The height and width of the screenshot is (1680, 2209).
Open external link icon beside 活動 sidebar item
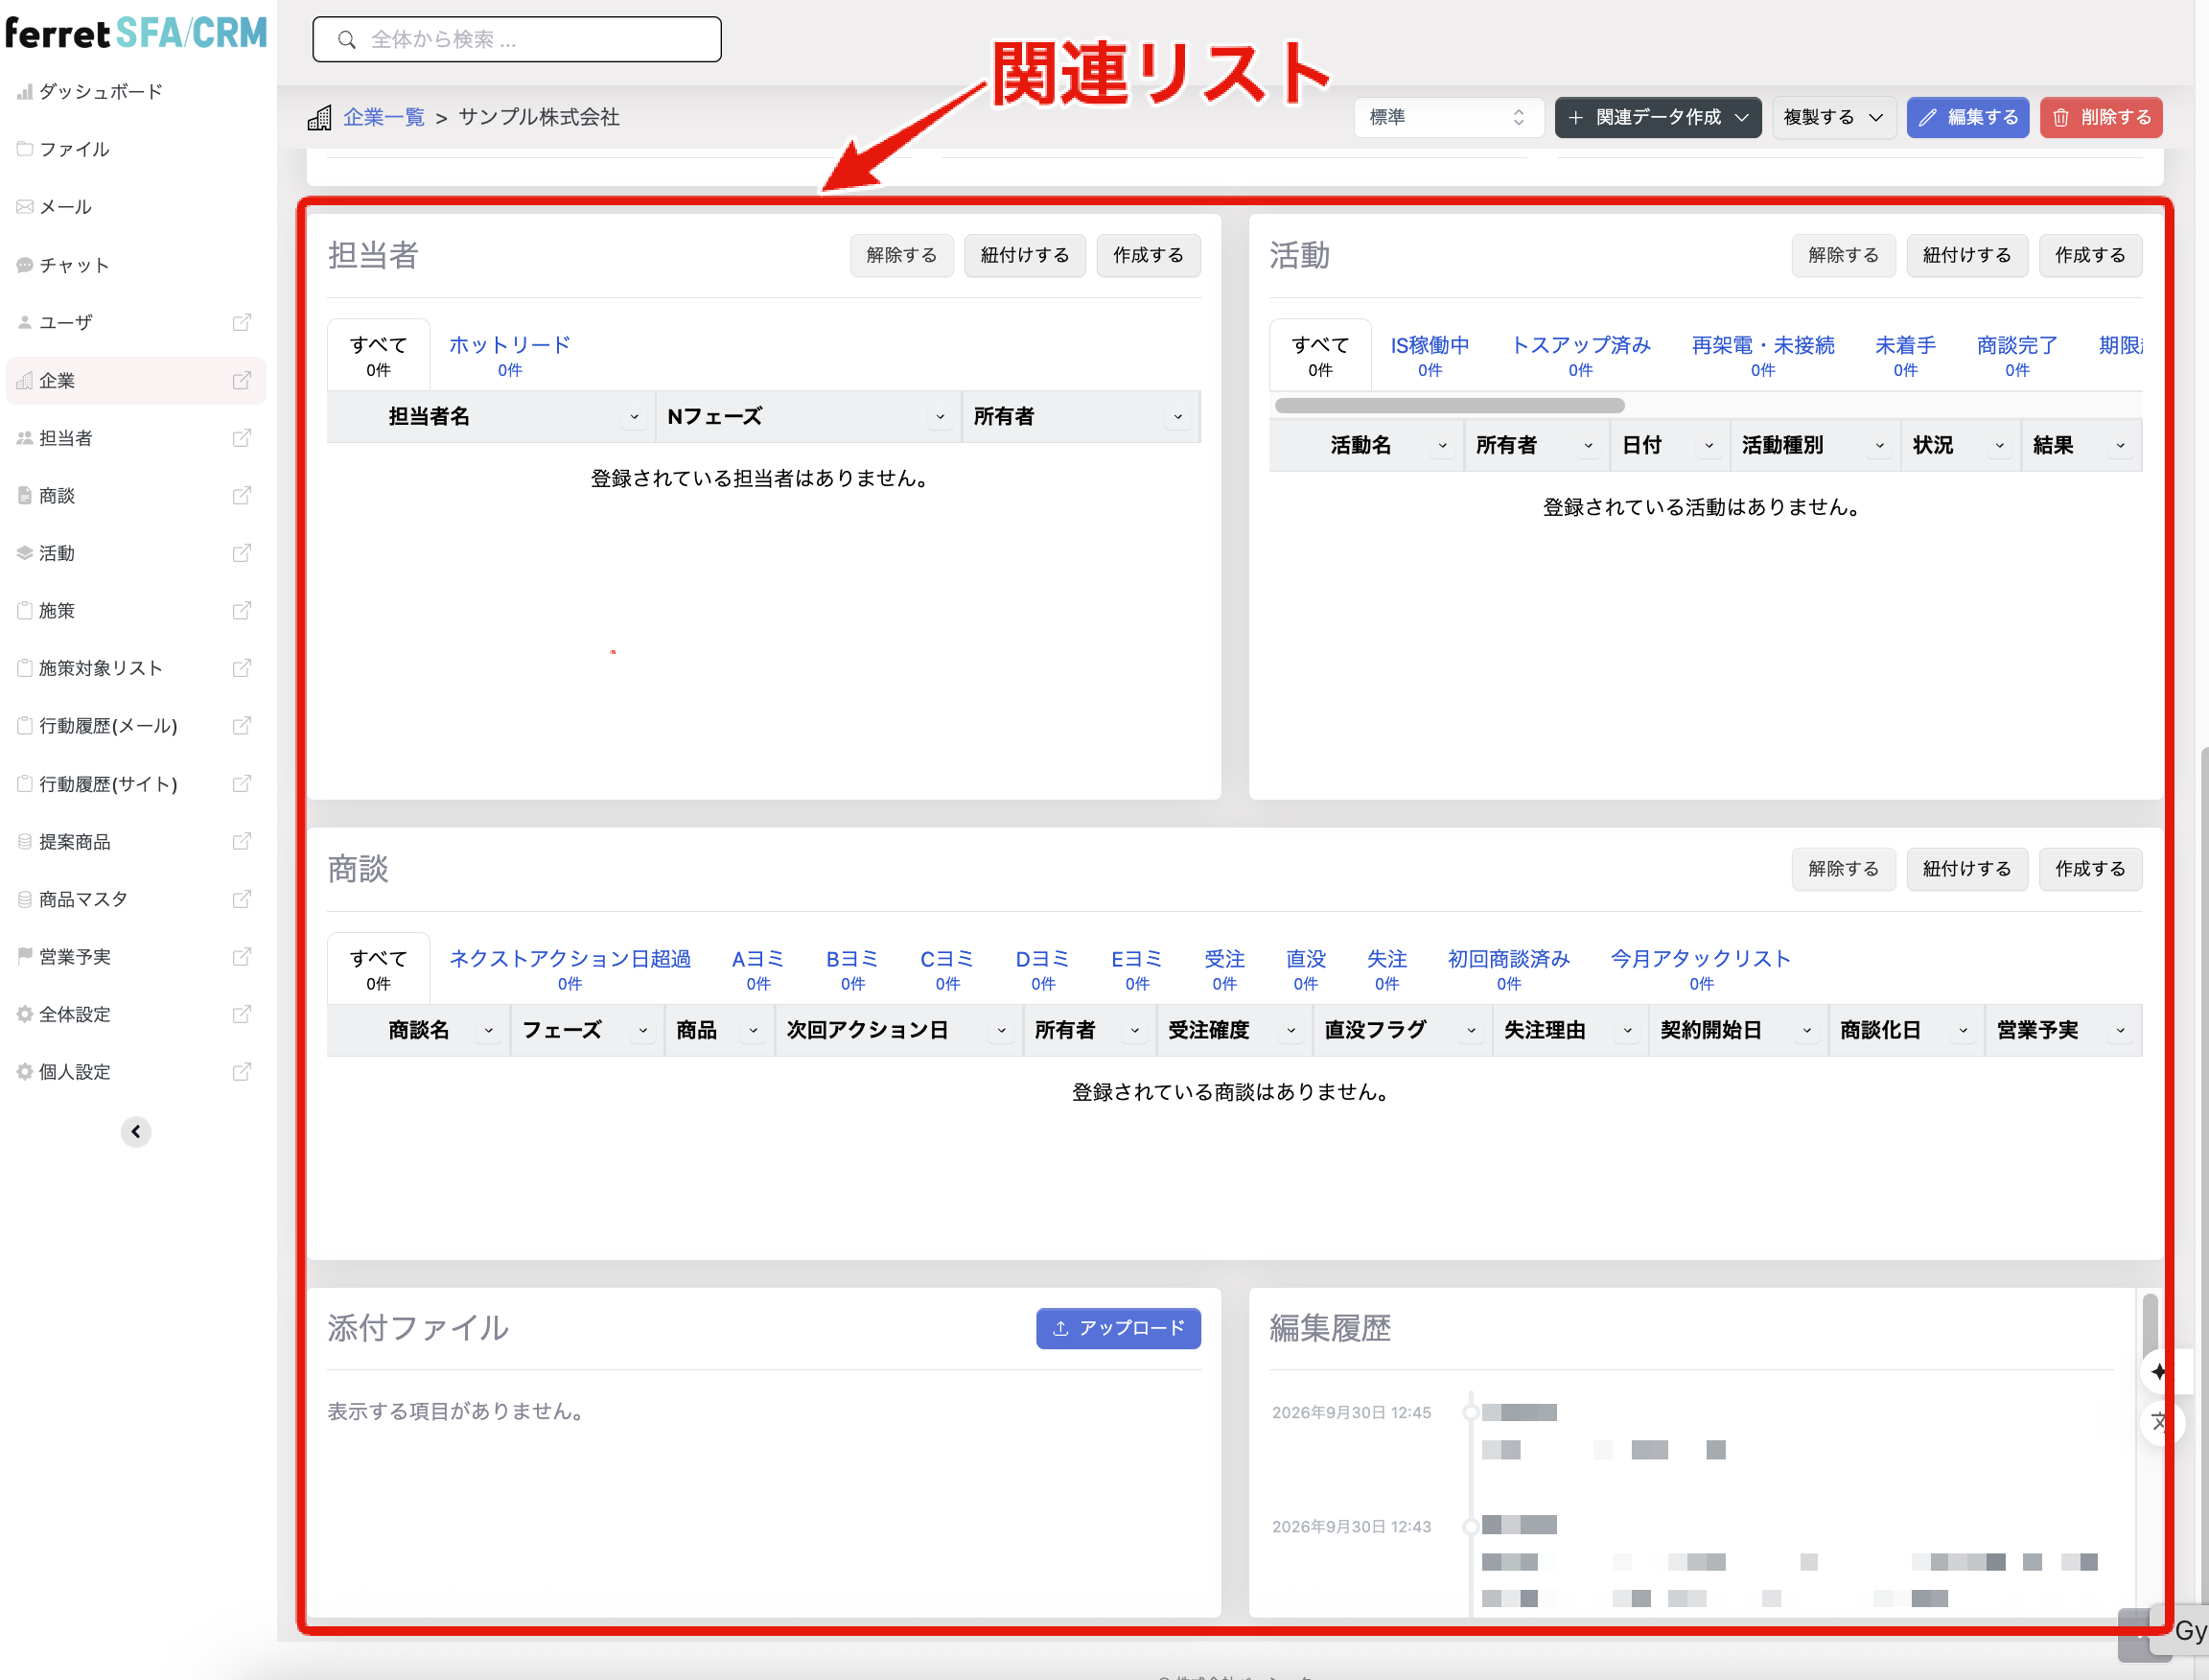[x=241, y=553]
